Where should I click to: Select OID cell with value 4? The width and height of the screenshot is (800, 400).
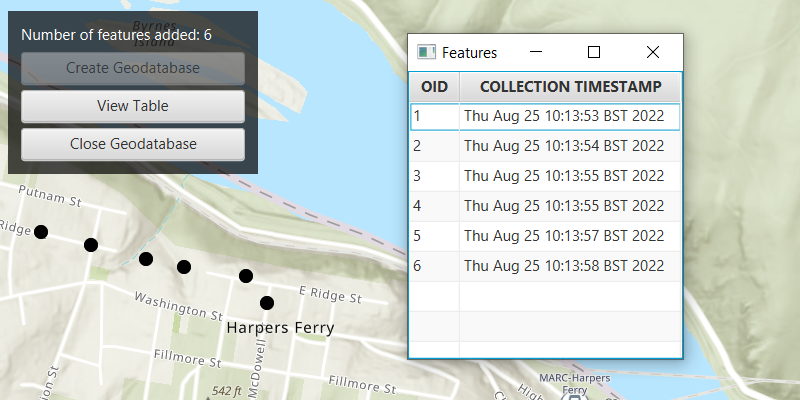435,206
